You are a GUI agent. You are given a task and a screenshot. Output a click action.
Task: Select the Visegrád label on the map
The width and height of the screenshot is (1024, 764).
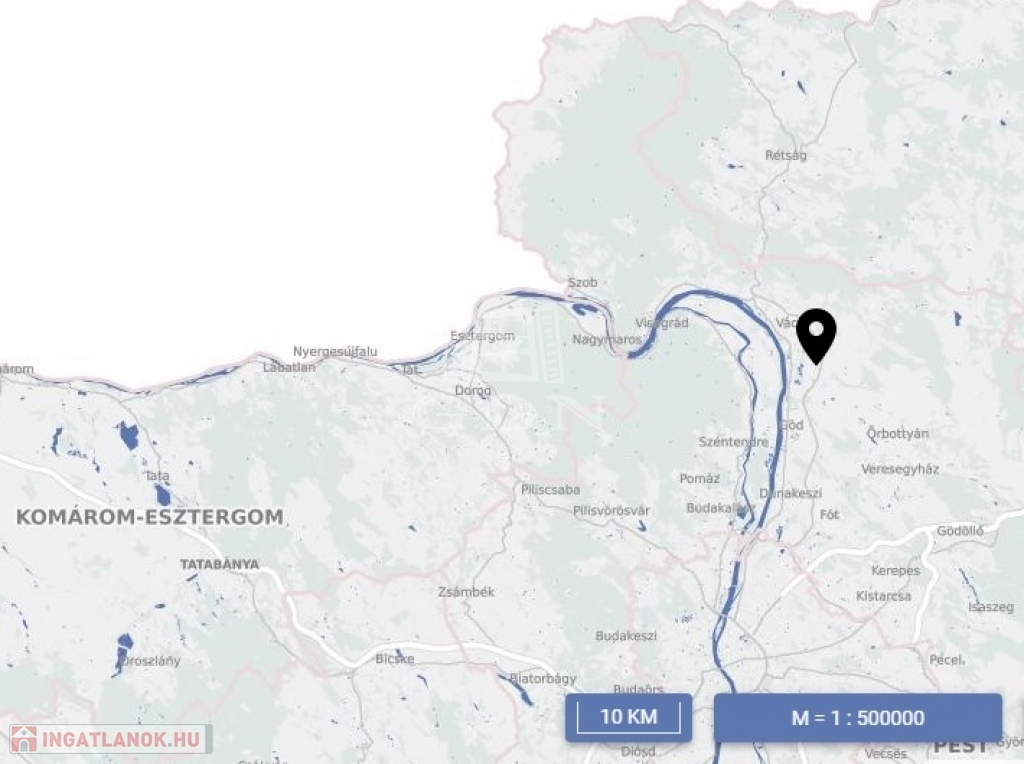pyautogui.click(x=662, y=323)
